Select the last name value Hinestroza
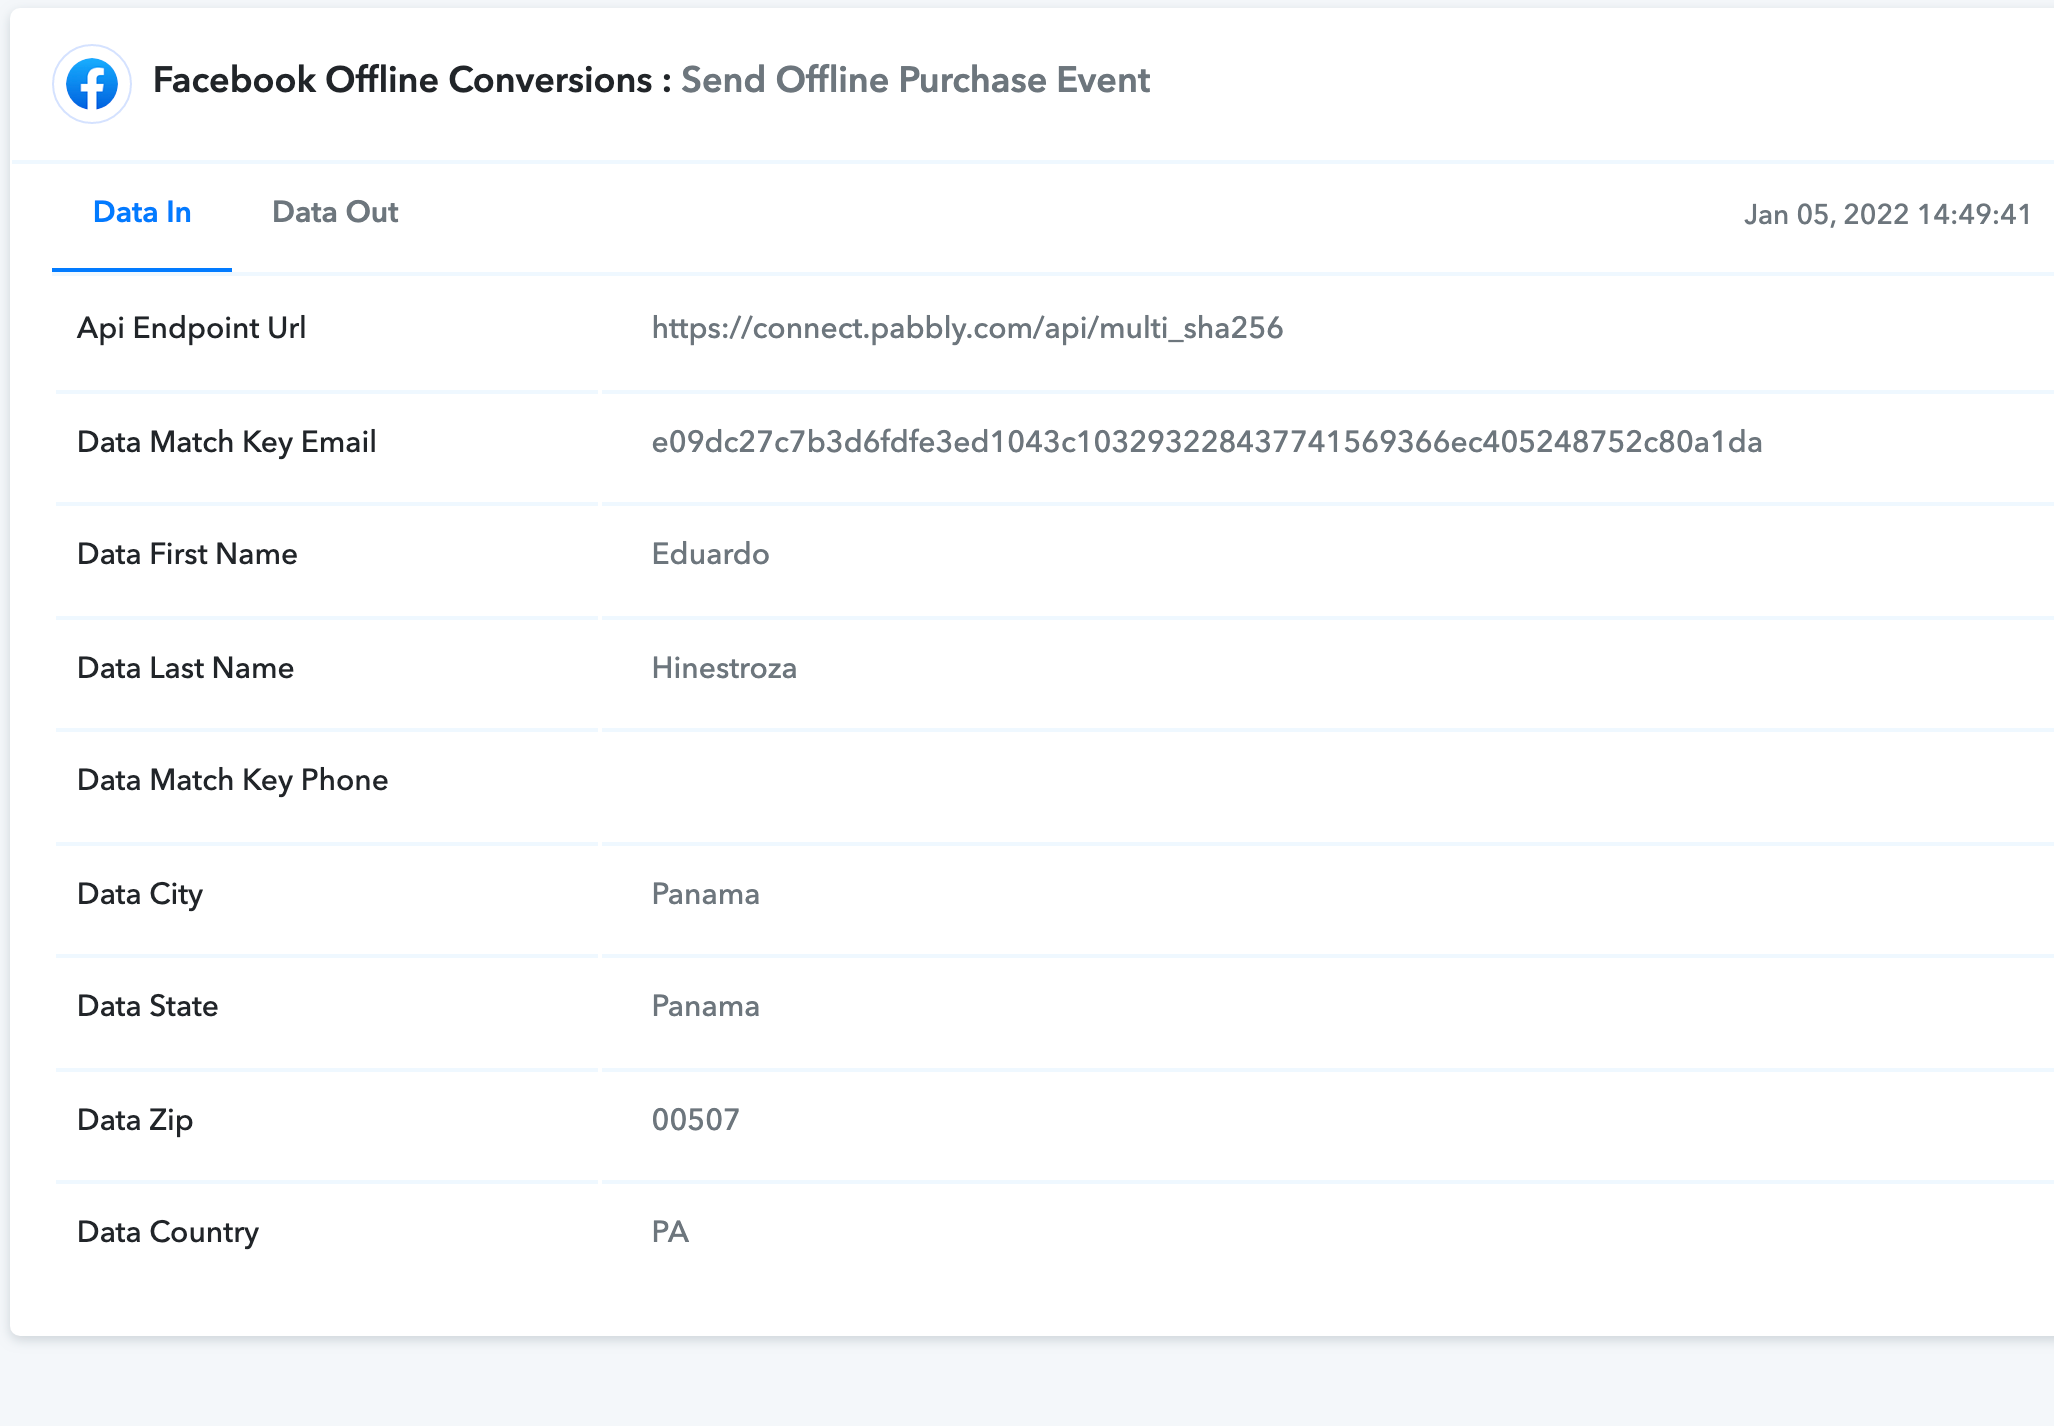2054x1426 pixels. 724,668
